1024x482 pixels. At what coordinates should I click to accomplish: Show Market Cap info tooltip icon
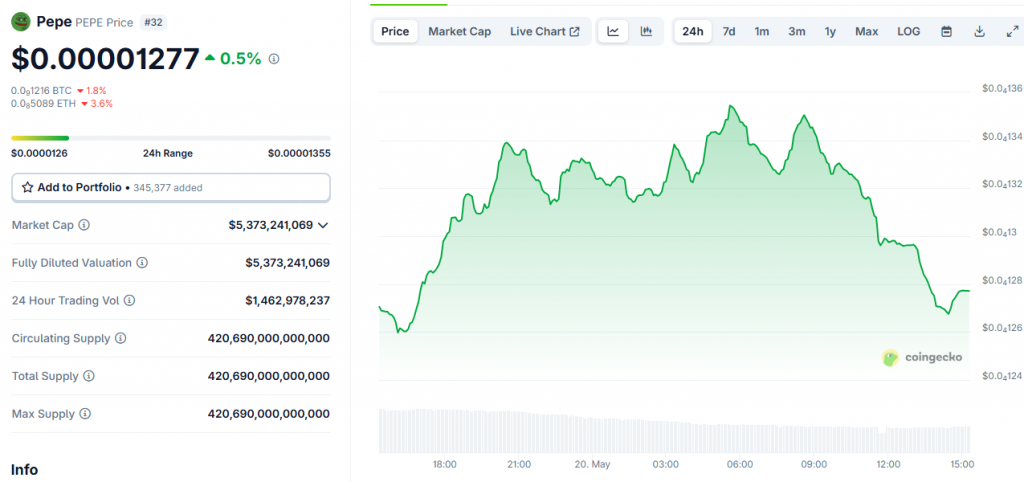point(84,225)
